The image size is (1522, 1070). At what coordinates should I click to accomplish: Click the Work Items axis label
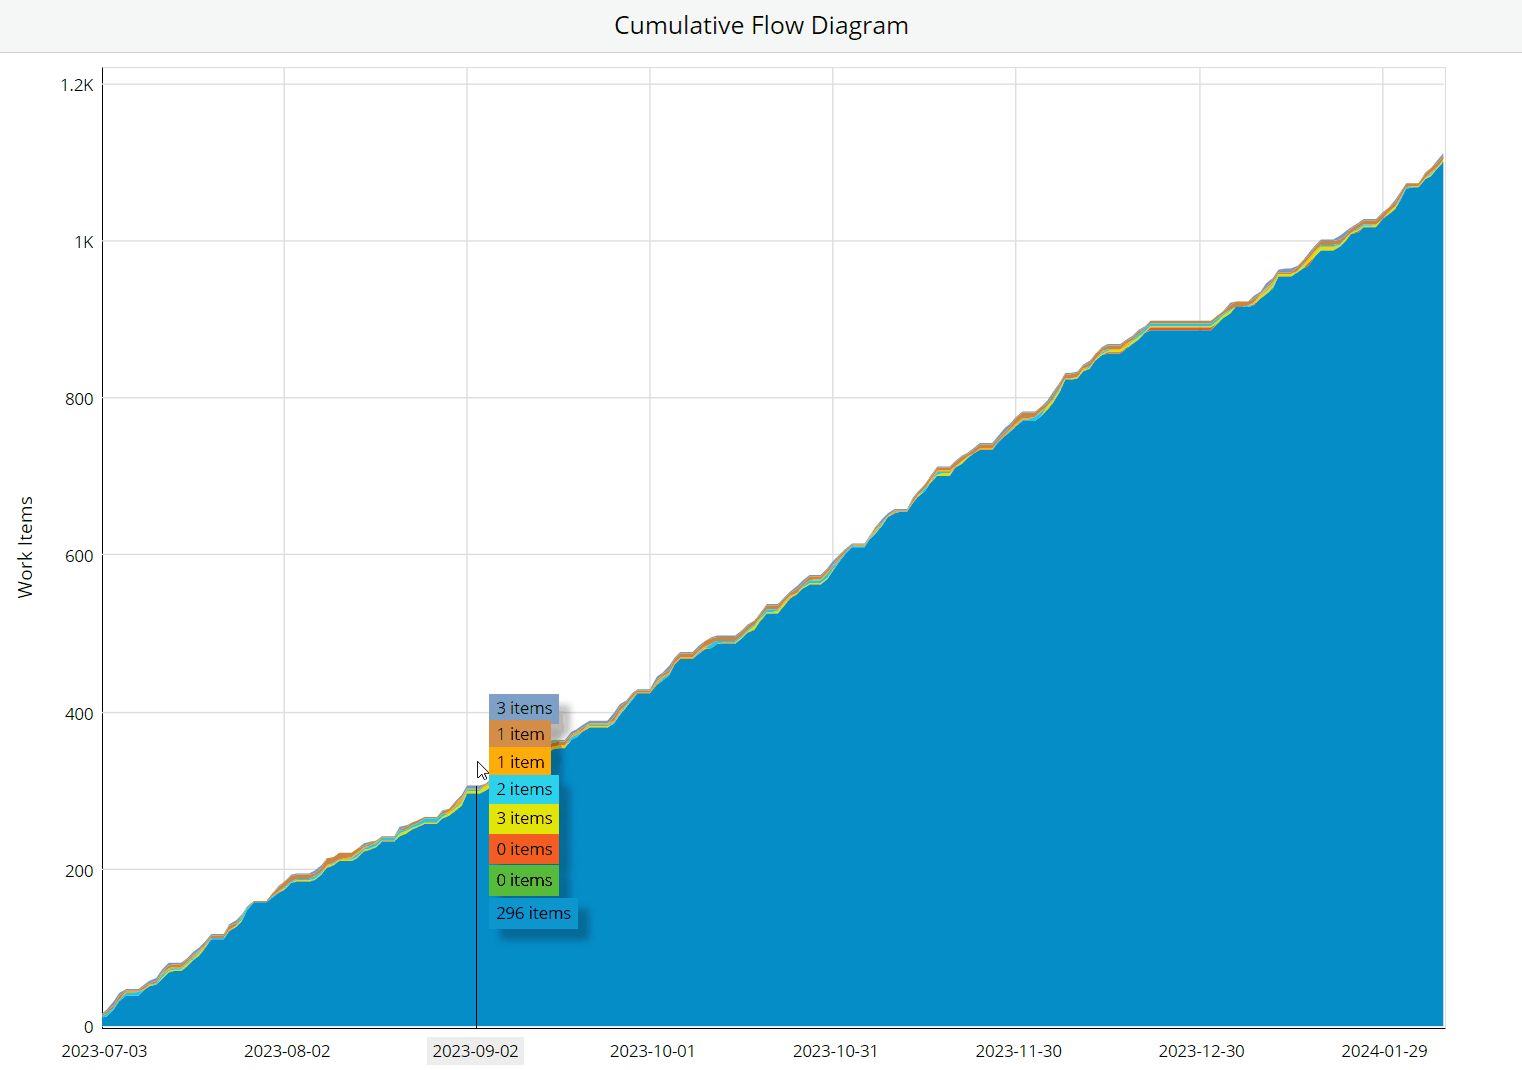(27, 547)
